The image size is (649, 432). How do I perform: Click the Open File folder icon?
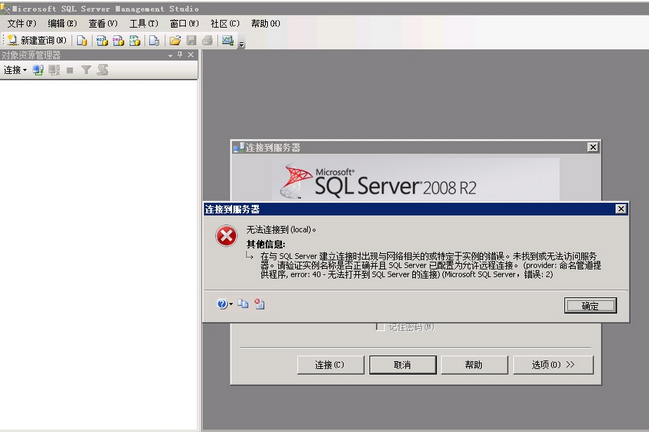click(x=175, y=40)
